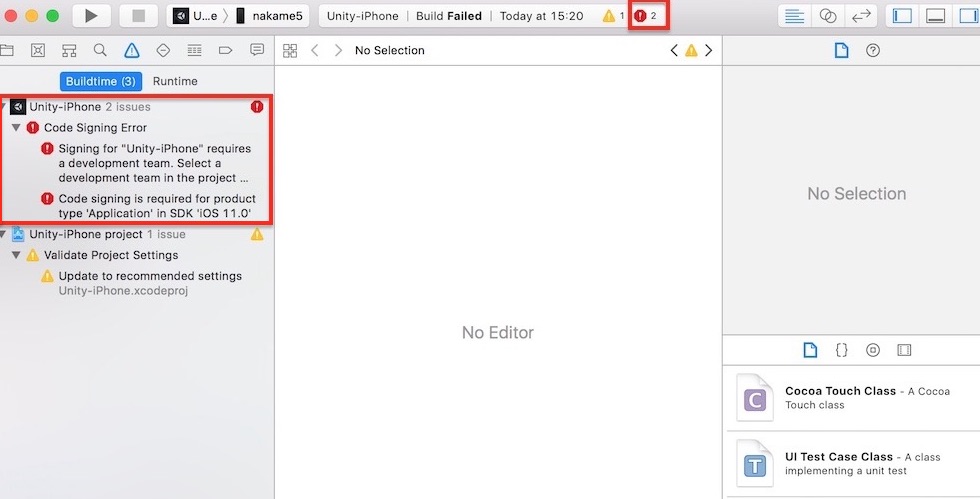Toggle the Navigator panel visibility
This screenshot has width=980, height=499.
902,16
